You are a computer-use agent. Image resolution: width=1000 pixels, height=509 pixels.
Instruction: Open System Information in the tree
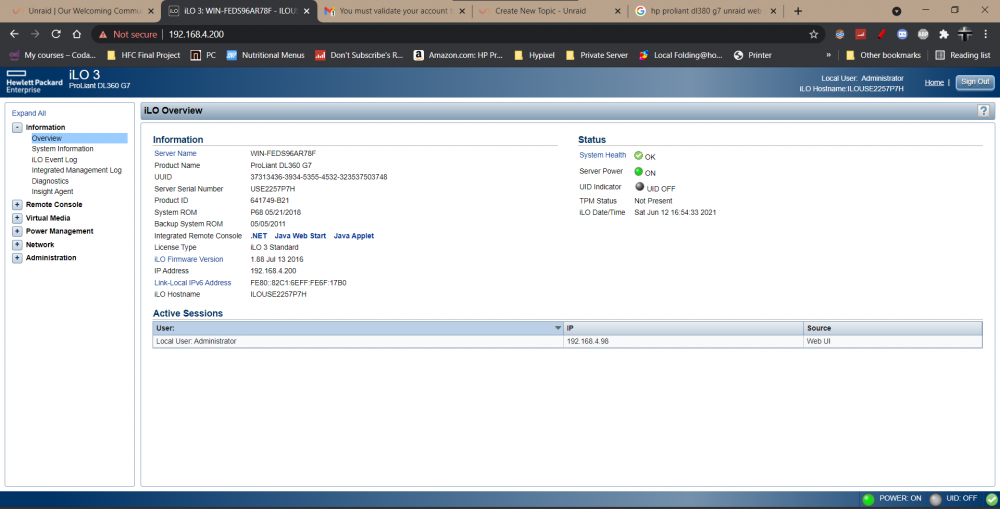click(x=62, y=149)
